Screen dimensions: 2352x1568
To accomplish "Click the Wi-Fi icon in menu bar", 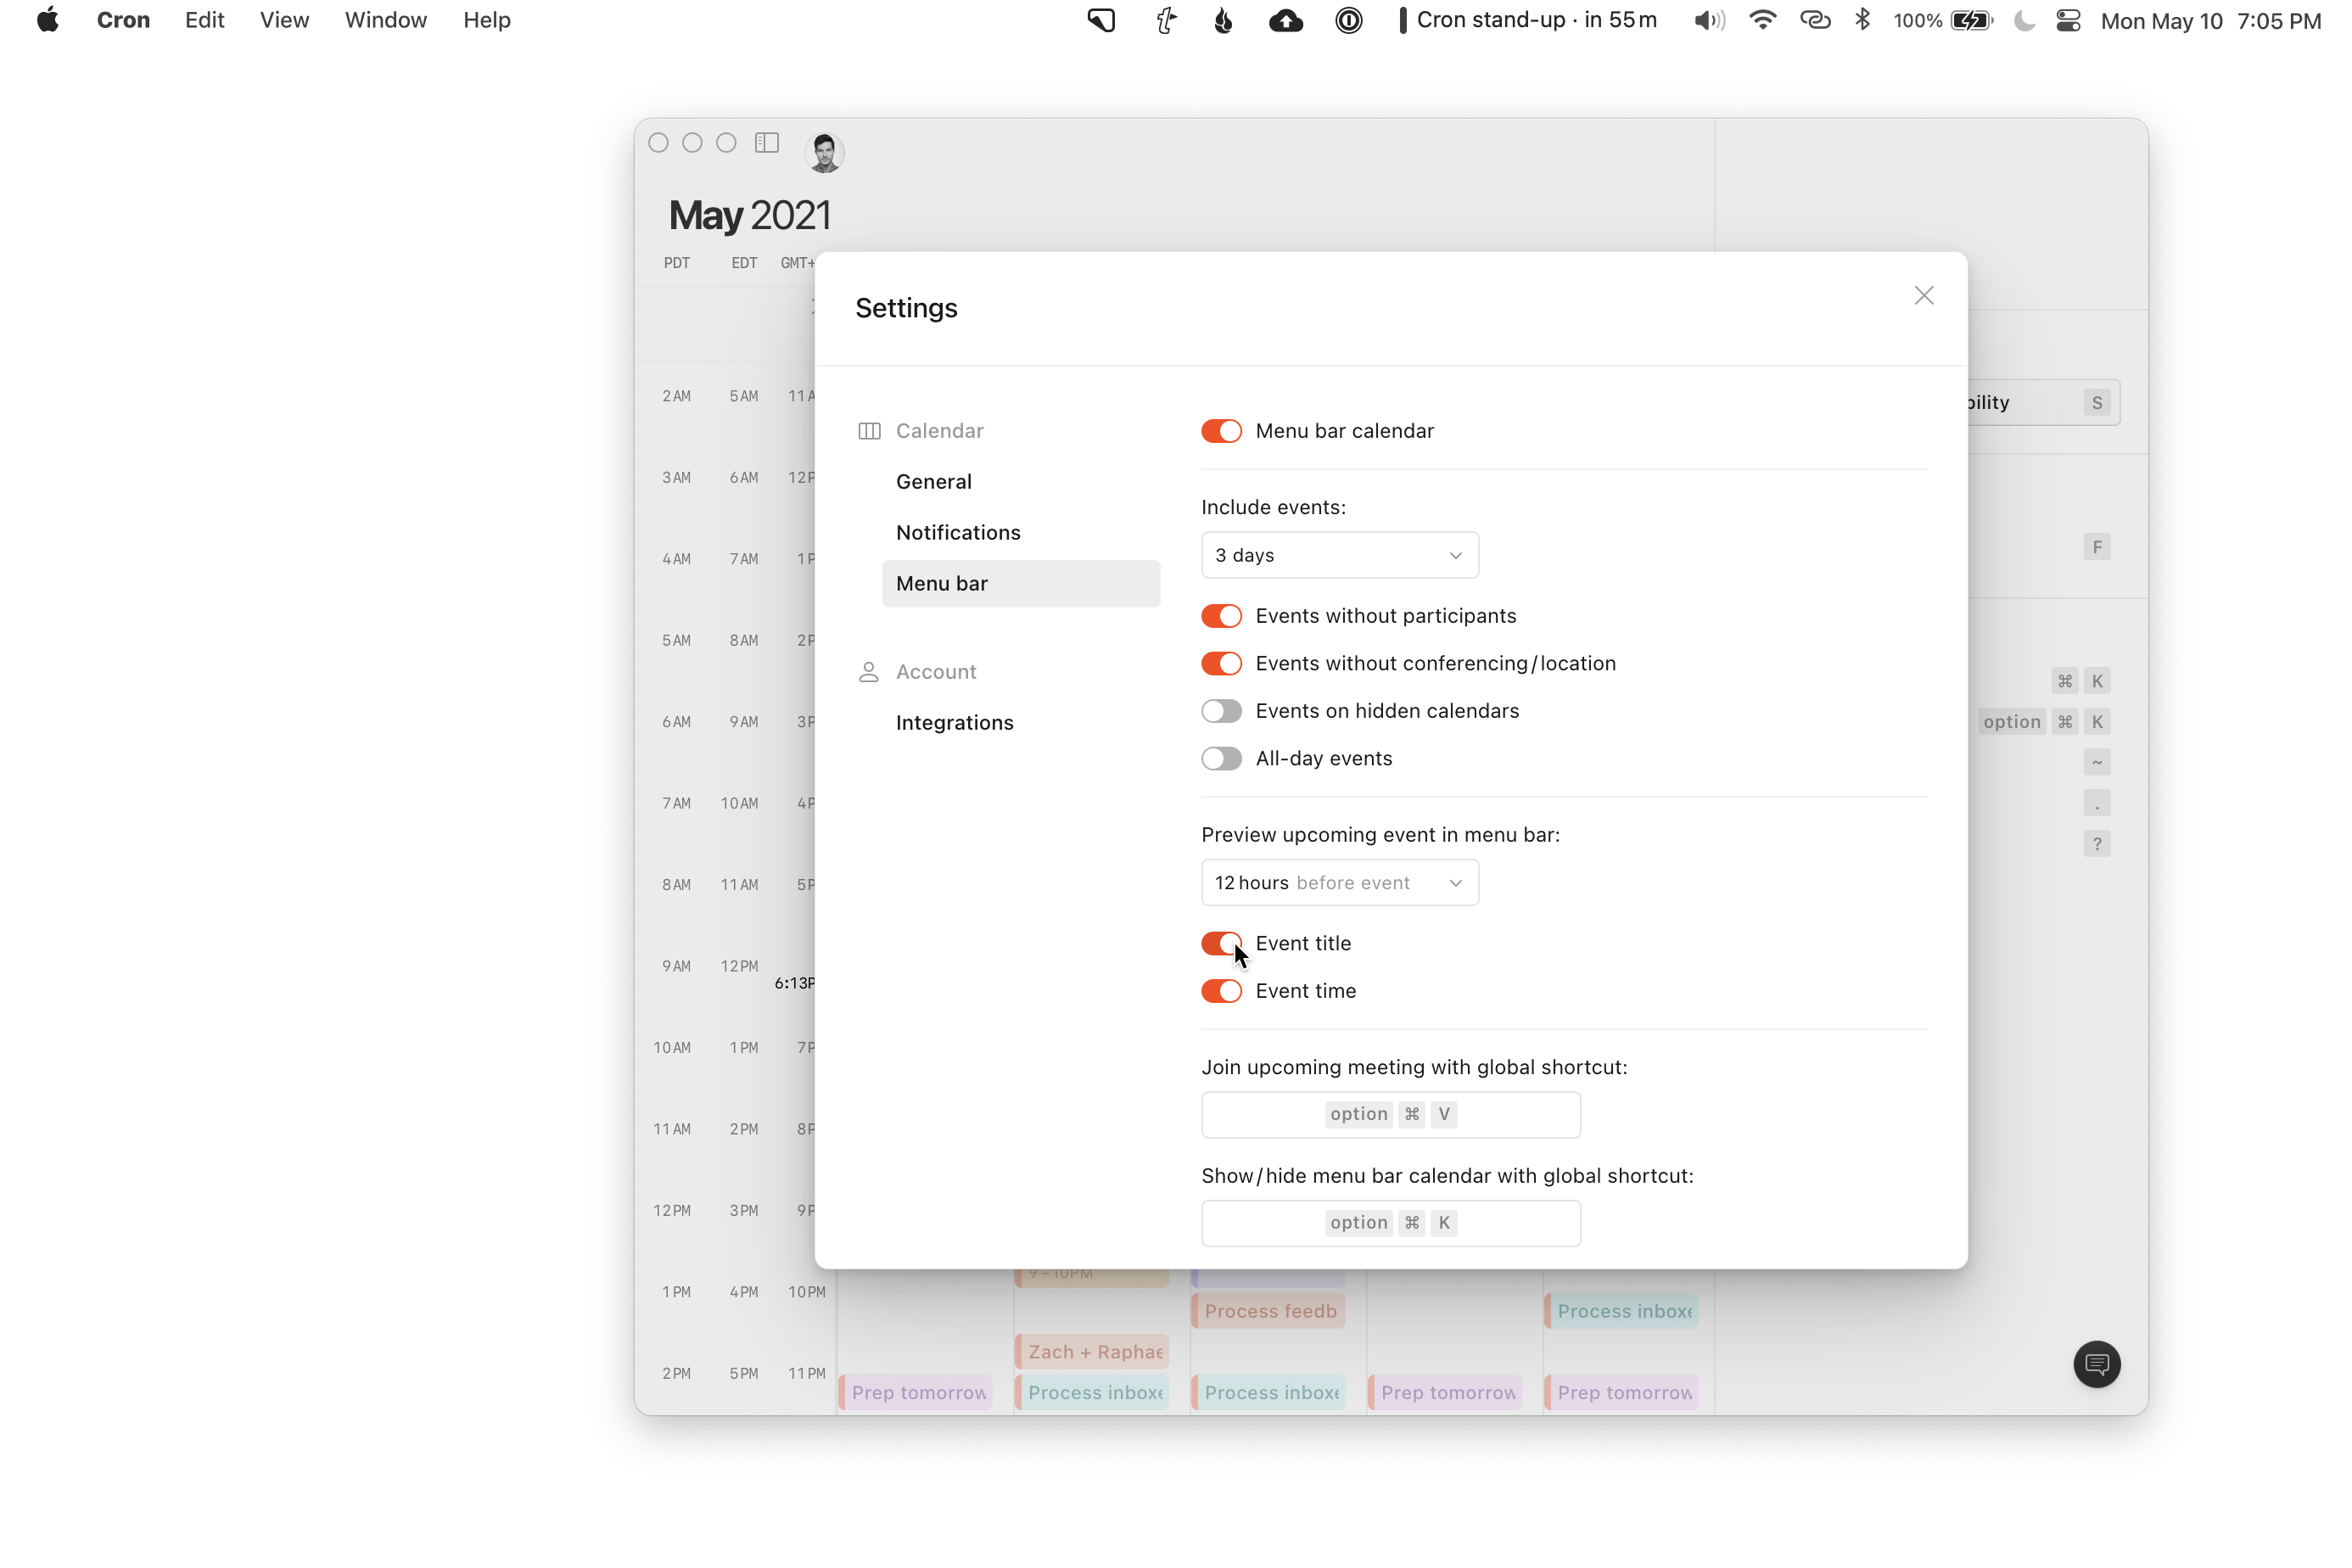I will point(1762,20).
